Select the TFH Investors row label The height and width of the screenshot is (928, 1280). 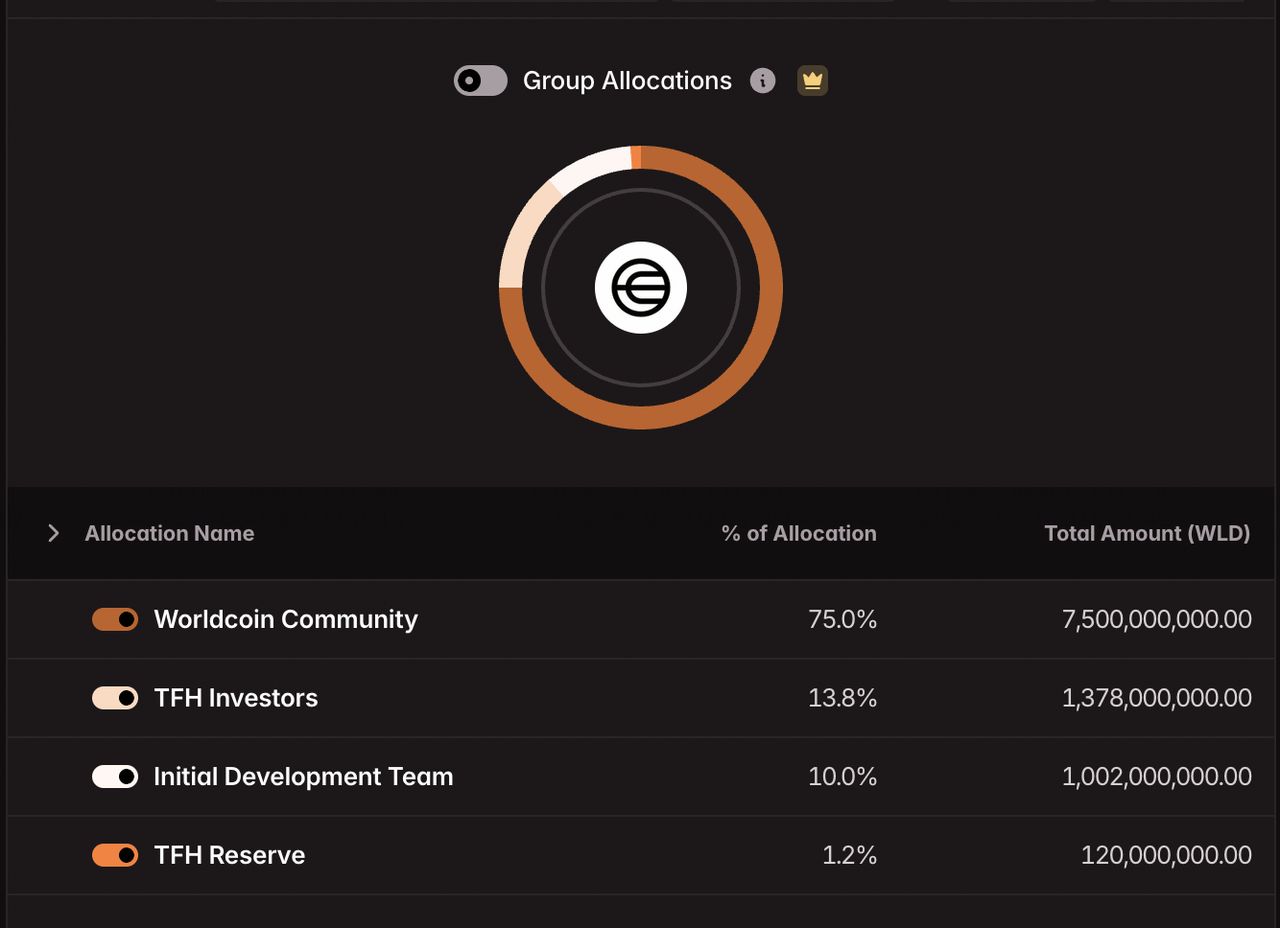coord(236,698)
